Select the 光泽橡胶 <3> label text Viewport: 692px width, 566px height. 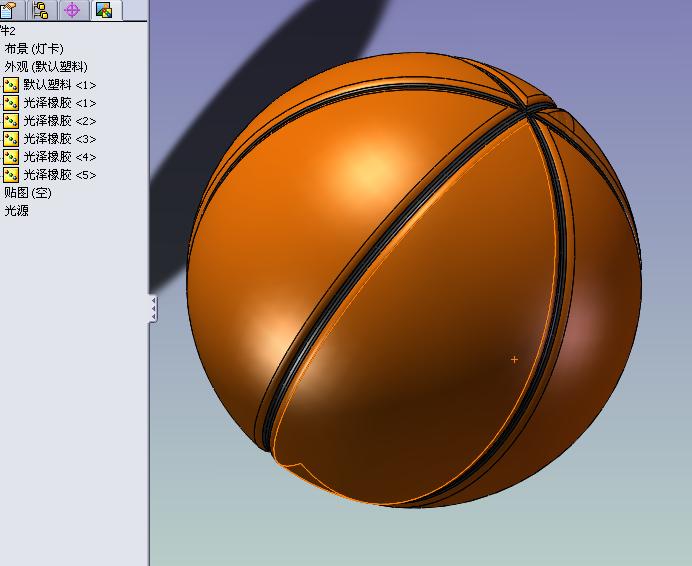(x=60, y=139)
